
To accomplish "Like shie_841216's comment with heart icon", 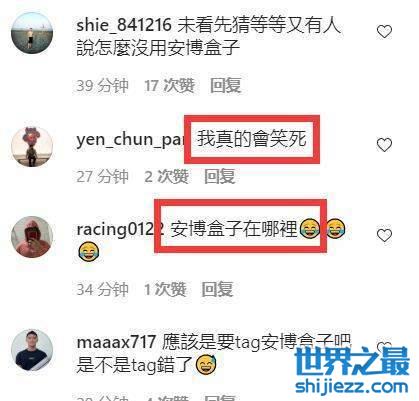I will click(x=384, y=32).
